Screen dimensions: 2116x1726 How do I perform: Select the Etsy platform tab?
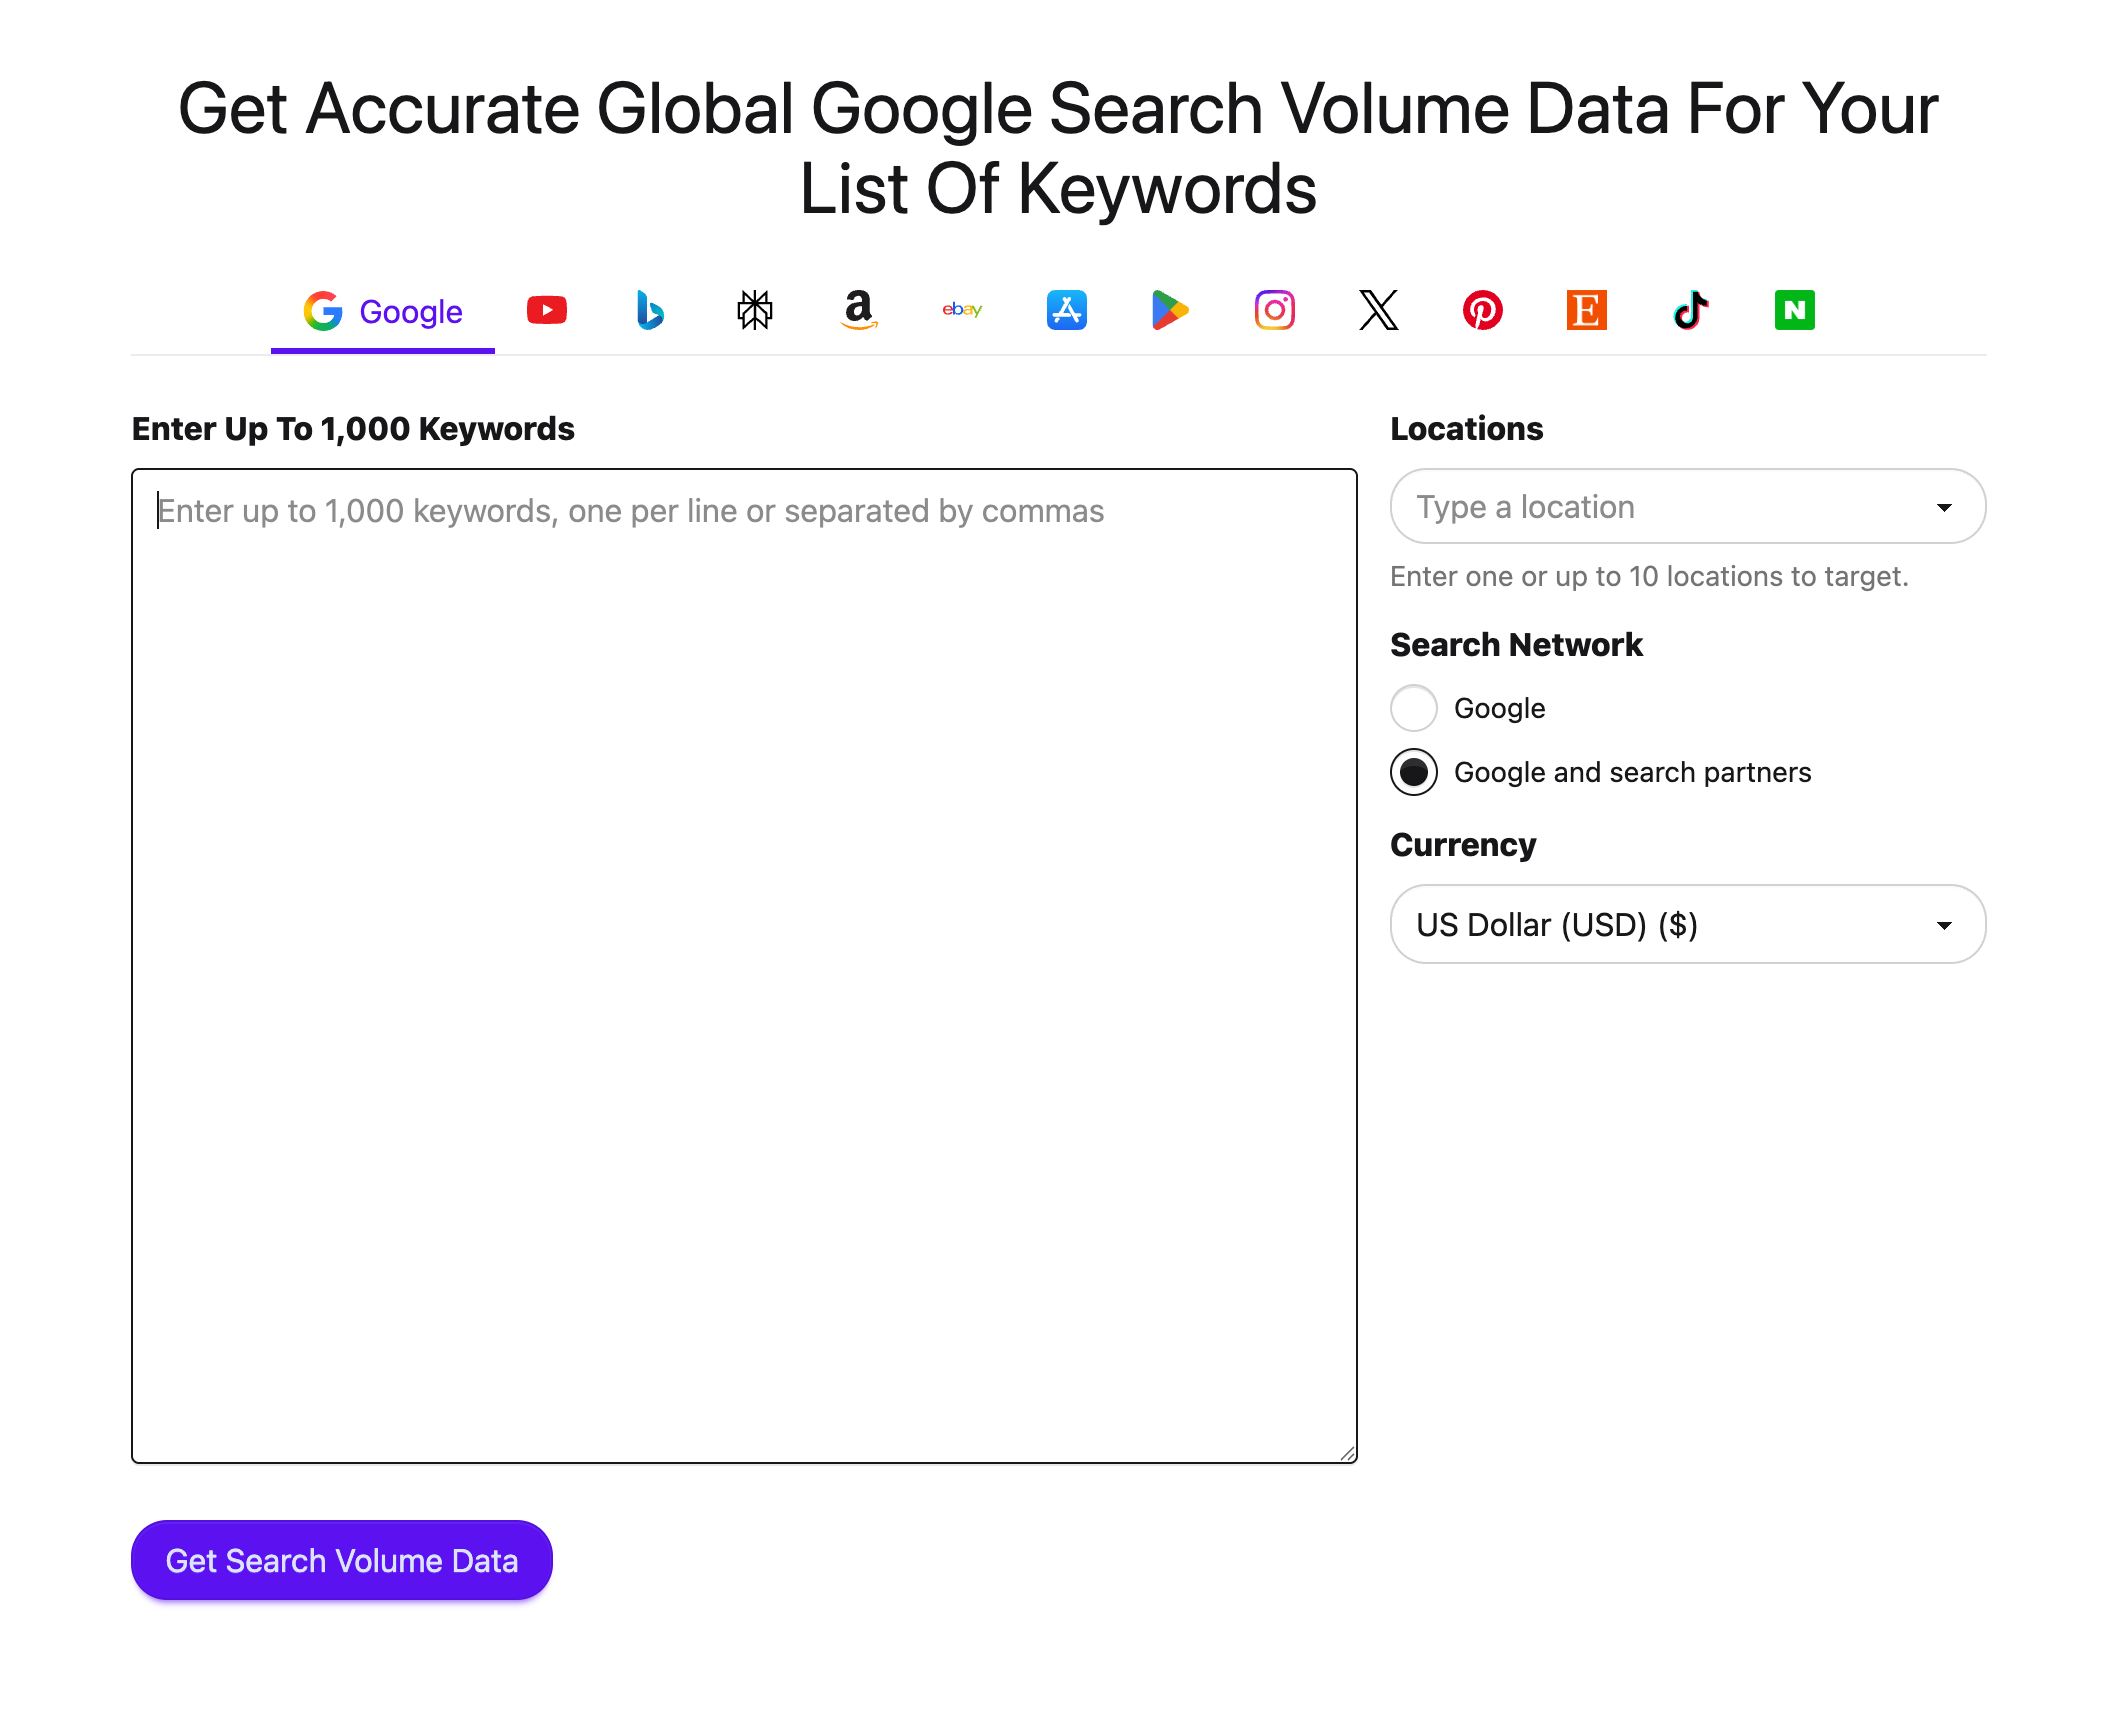tap(1586, 310)
